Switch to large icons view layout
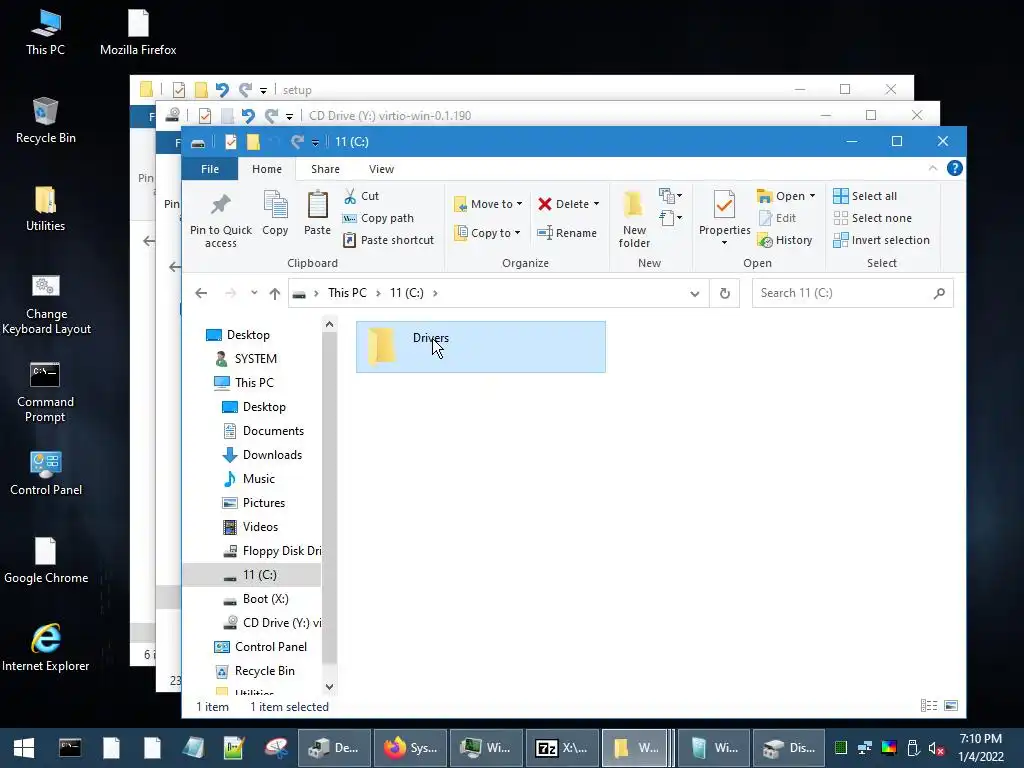Image resolution: width=1024 pixels, height=768 pixels. [951, 705]
